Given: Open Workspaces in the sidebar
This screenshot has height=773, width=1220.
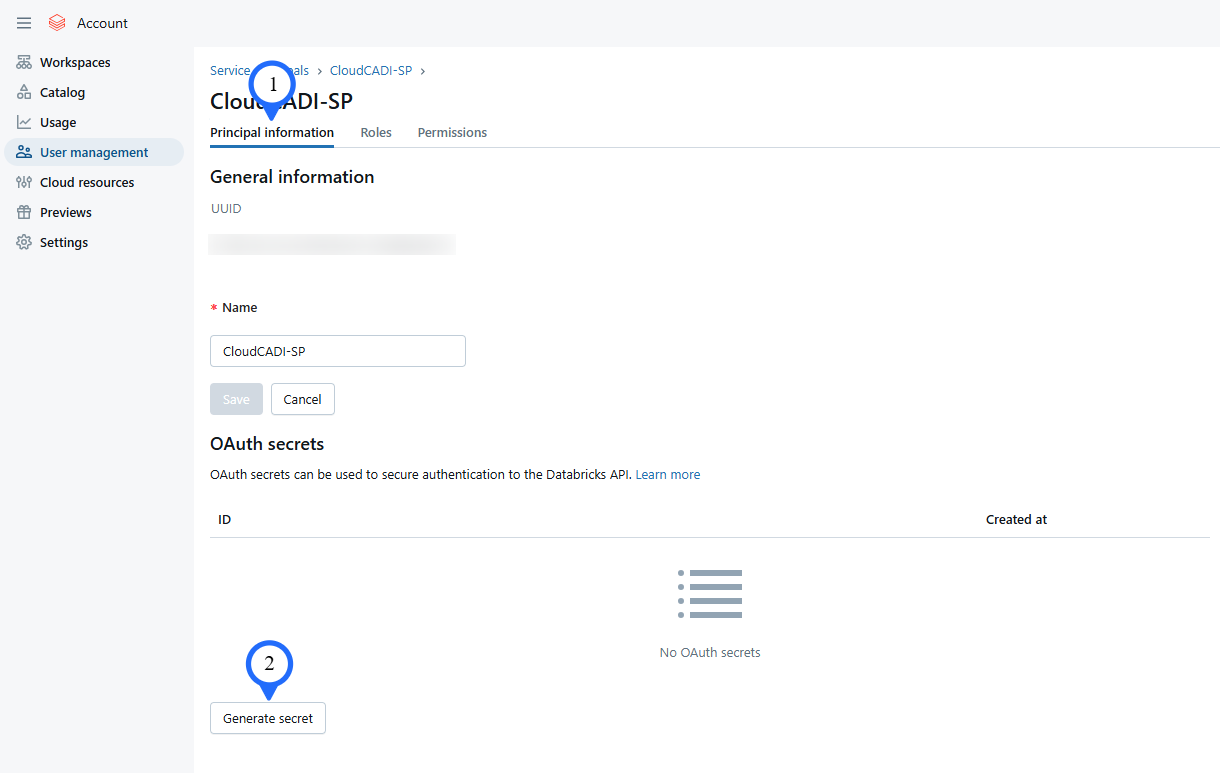Looking at the screenshot, I should point(75,62).
